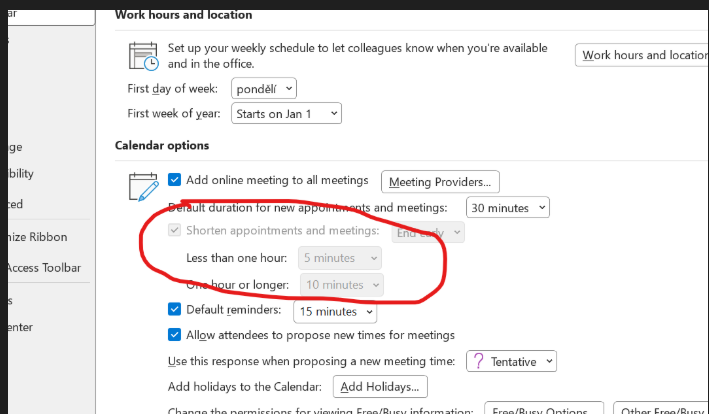Screen dimensions: 709x414
Task: Select the Quick Access Toolbar sidebar item
Action: pyautogui.click(x=44, y=268)
